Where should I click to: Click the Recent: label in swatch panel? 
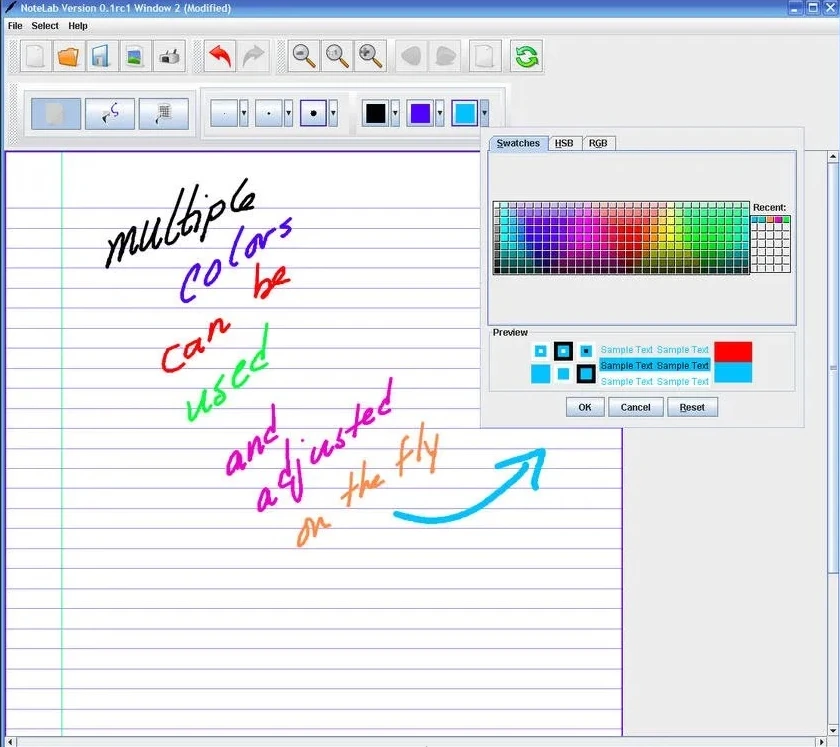pyautogui.click(x=769, y=207)
